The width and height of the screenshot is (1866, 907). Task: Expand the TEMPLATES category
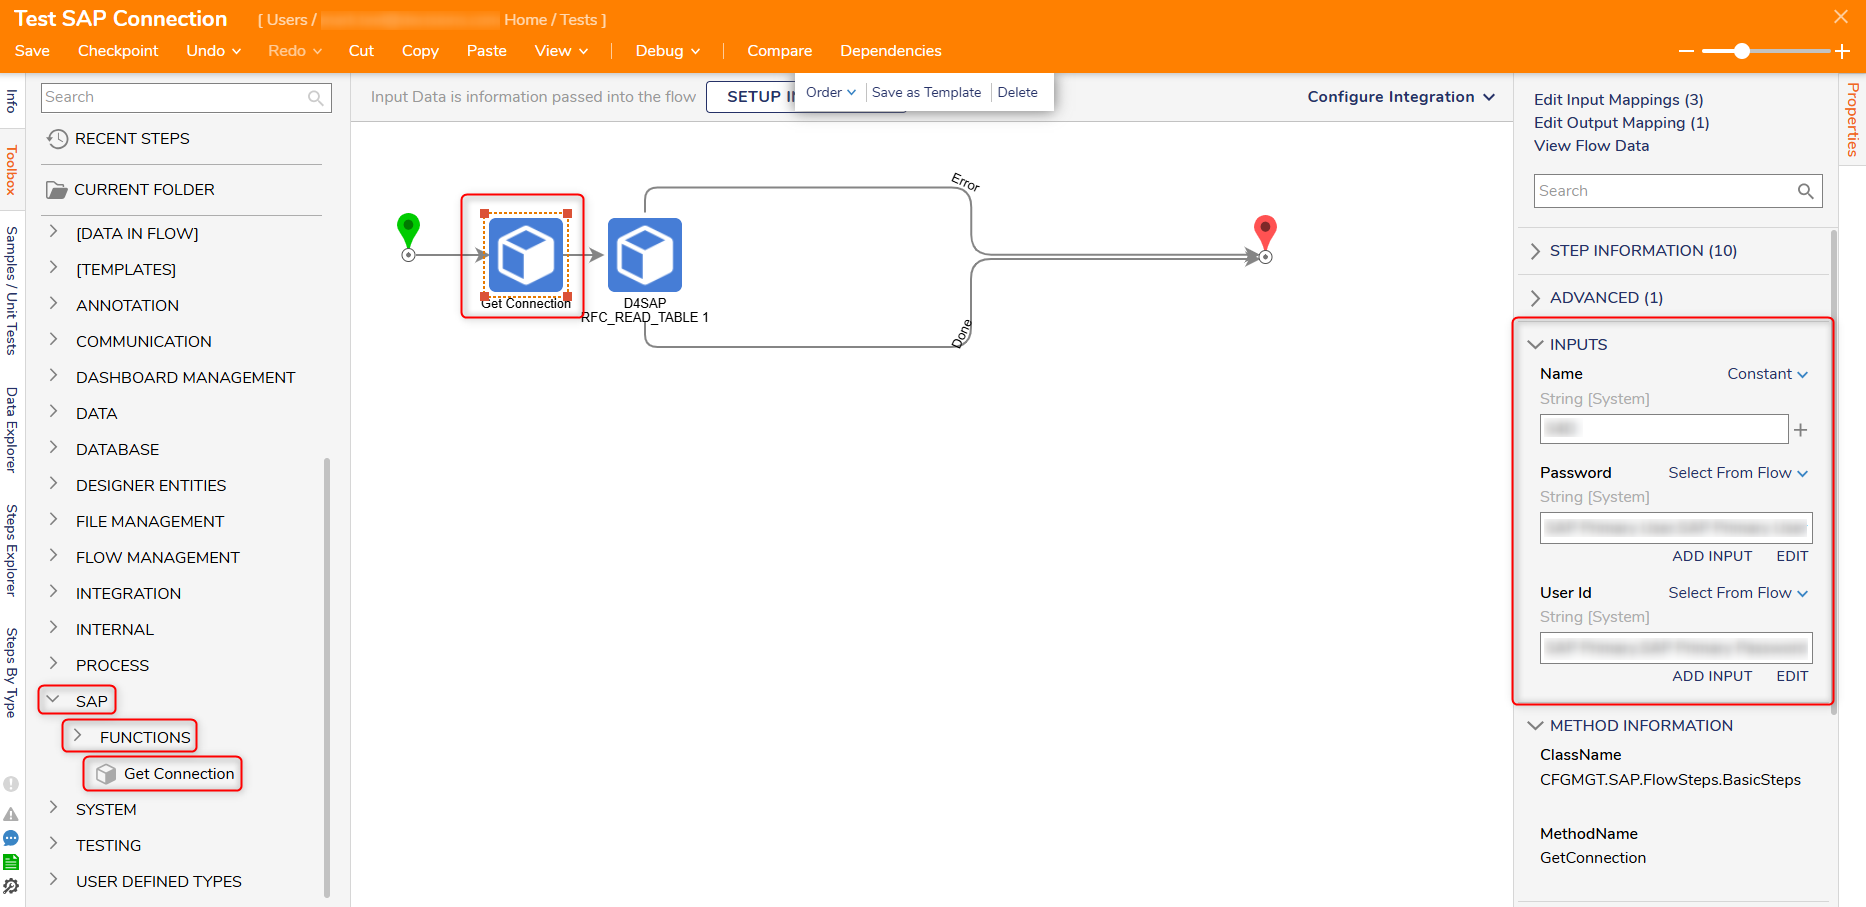pos(54,268)
